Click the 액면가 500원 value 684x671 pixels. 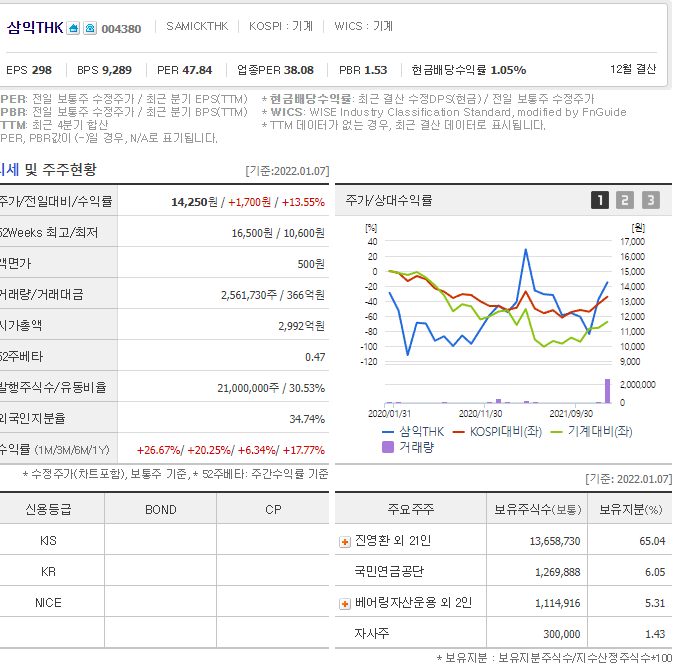pyautogui.click(x=311, y=264)
